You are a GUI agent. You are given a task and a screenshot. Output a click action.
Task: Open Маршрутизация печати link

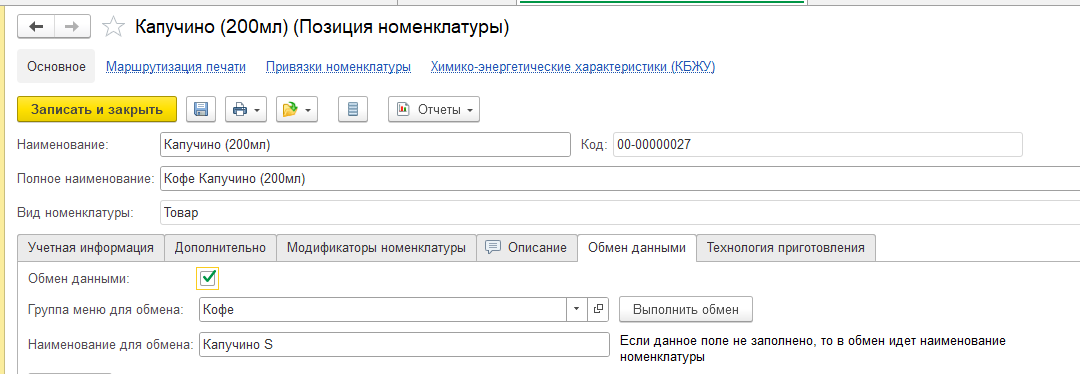[176, 67]
